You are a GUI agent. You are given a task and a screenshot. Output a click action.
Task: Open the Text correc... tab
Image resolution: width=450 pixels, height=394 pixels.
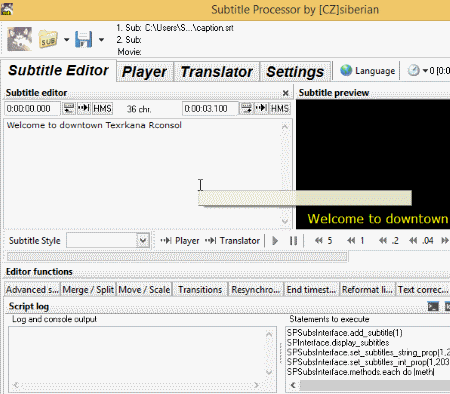pyautogui.click(x=423, y=290)
